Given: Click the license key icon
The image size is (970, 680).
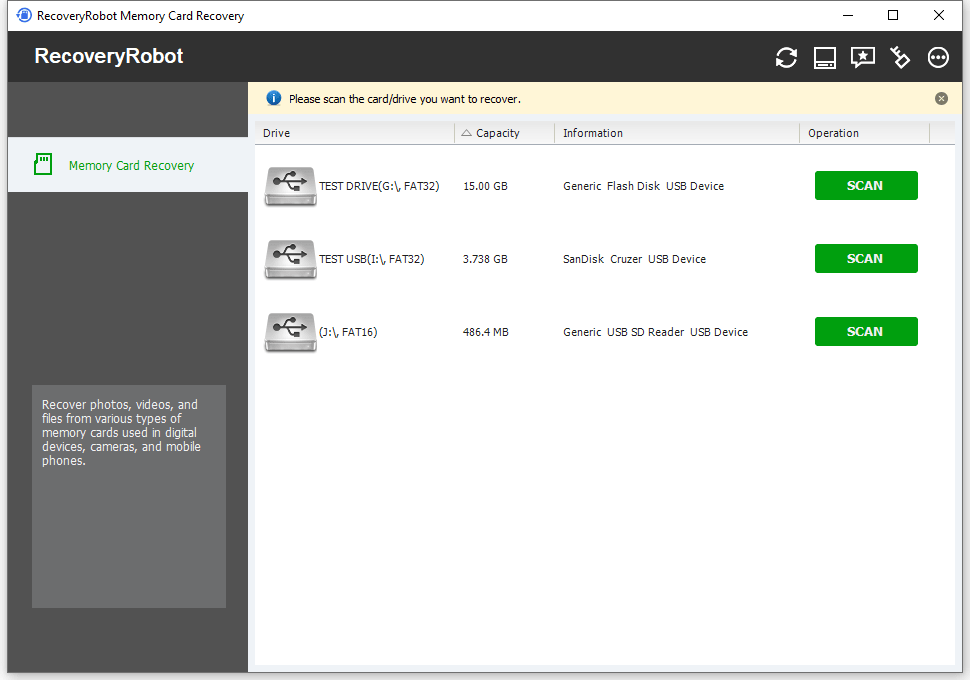Looking at the screenshot, I should 900,57.
